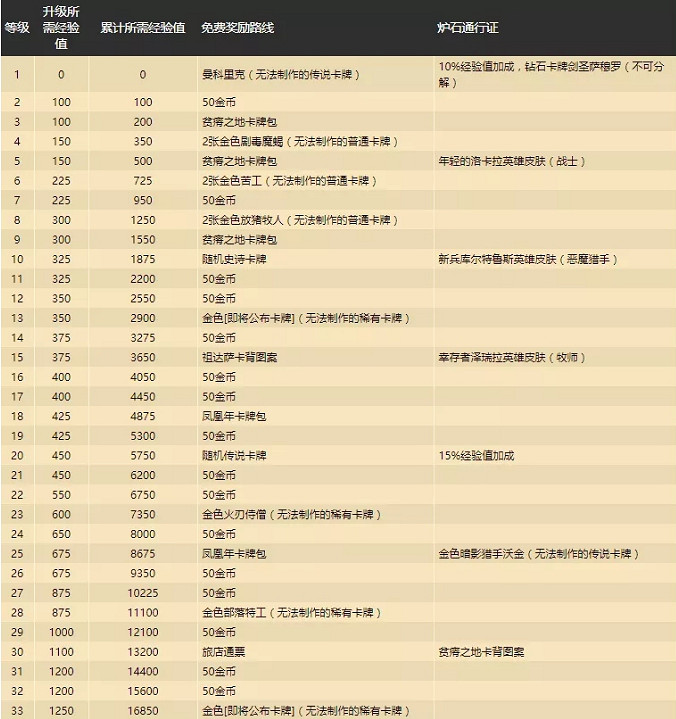This screenshot has height=719, width=676.
Task: Click cumulative experience value 950
Action: coord(143,200)
